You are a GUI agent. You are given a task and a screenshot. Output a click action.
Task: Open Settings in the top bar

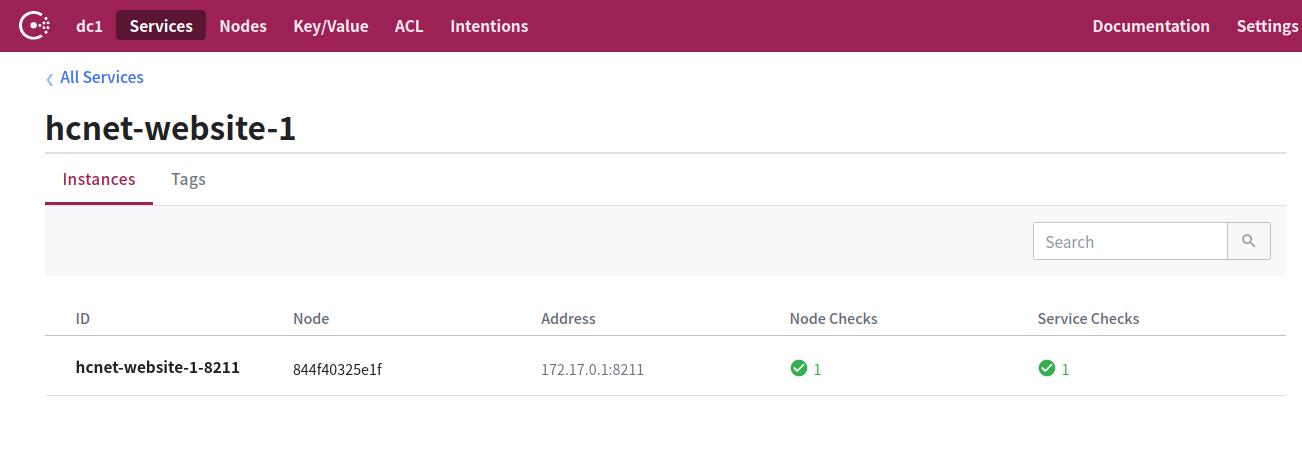(x=1267, y=26)
